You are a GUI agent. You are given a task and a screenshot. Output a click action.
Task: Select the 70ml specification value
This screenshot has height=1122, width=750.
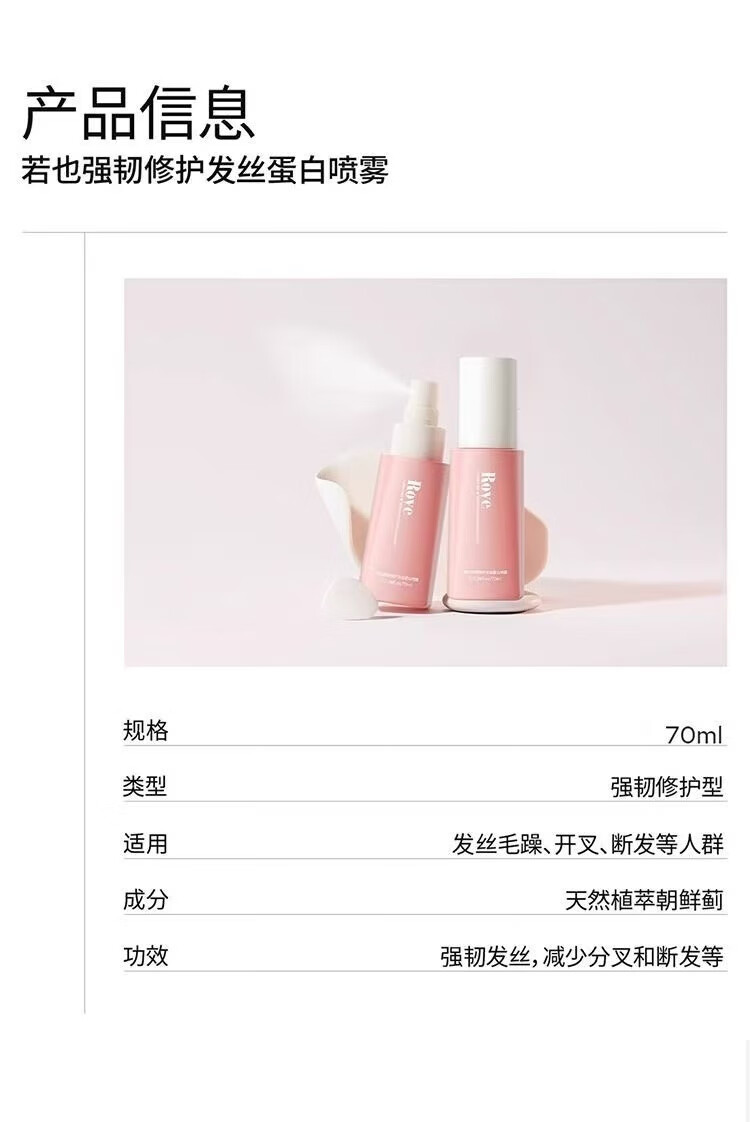(693, 735)
